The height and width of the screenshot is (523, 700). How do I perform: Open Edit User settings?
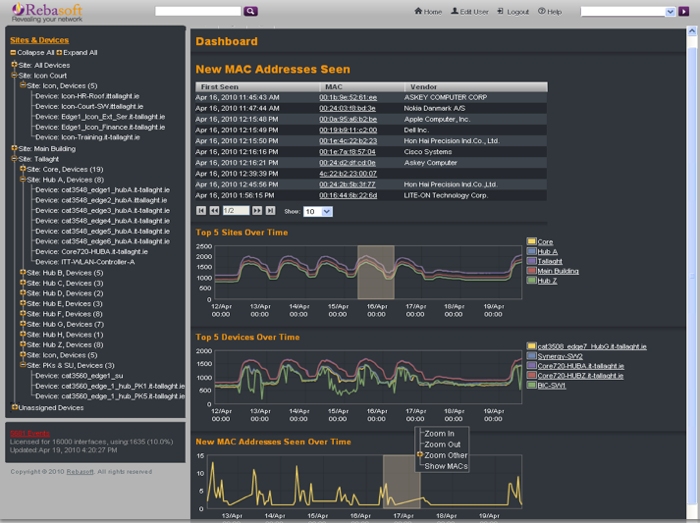click(470, 12)
